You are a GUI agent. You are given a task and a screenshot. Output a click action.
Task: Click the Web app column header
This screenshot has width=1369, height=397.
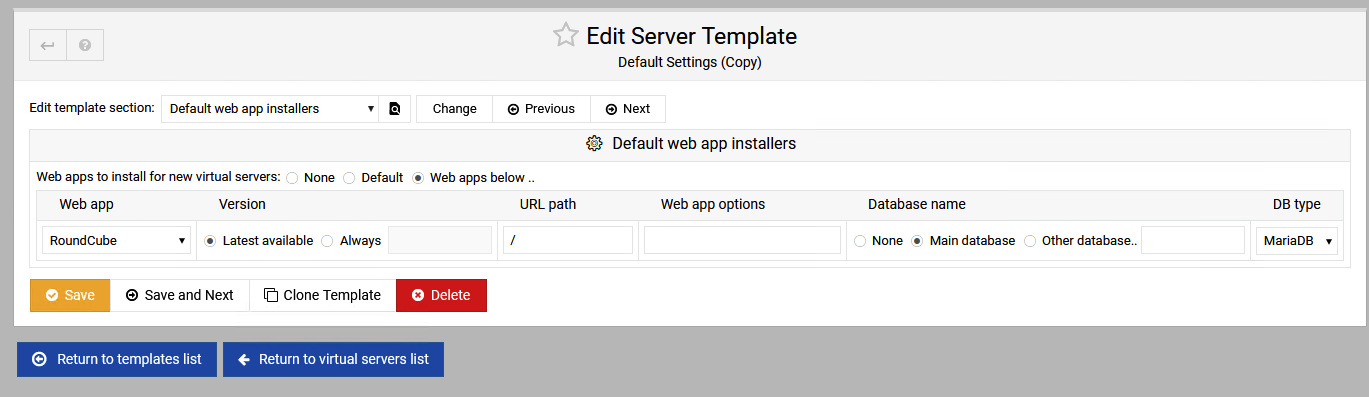pyautogui.click(x=86, y=204)
